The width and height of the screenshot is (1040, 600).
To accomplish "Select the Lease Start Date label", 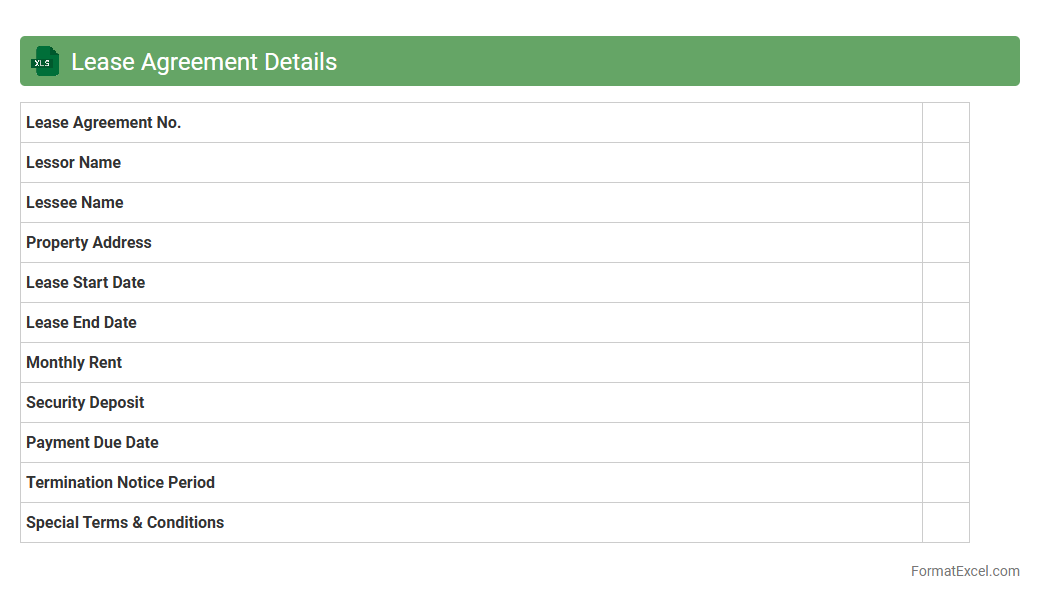I will [x=85, y=282].
